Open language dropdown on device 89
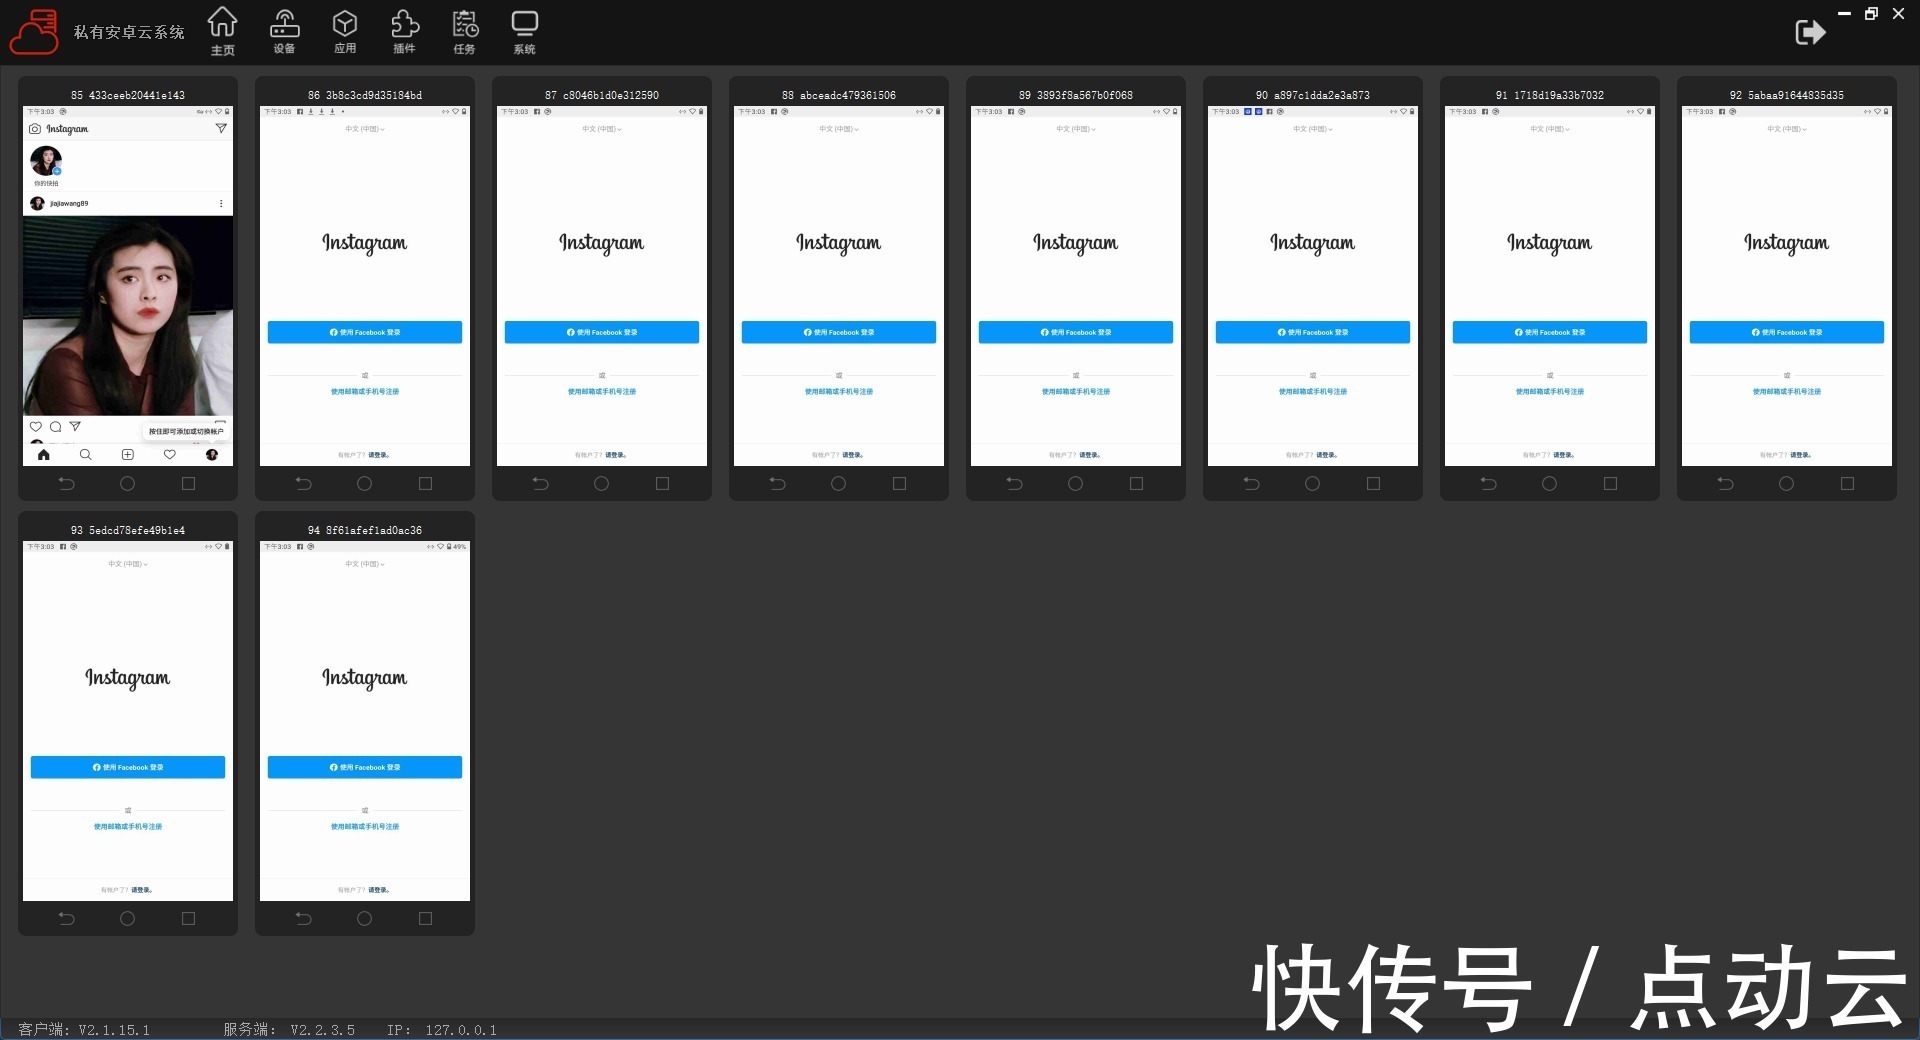 1076,129
